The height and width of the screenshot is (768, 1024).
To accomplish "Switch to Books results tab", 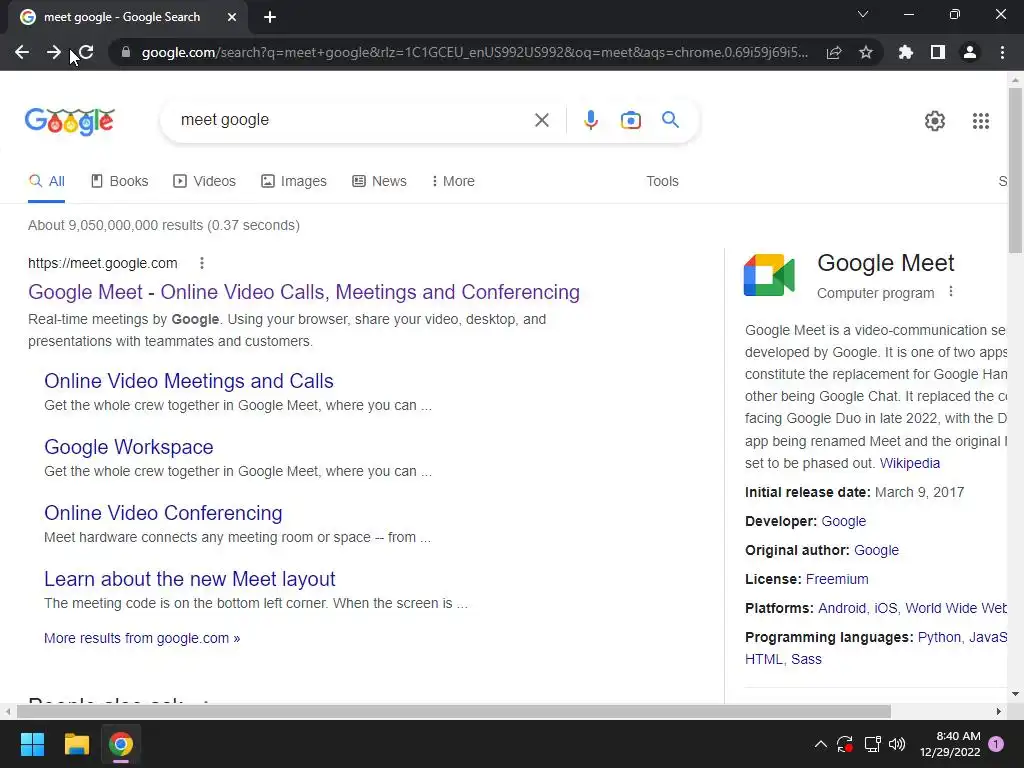I will click(x=120, y=182).
